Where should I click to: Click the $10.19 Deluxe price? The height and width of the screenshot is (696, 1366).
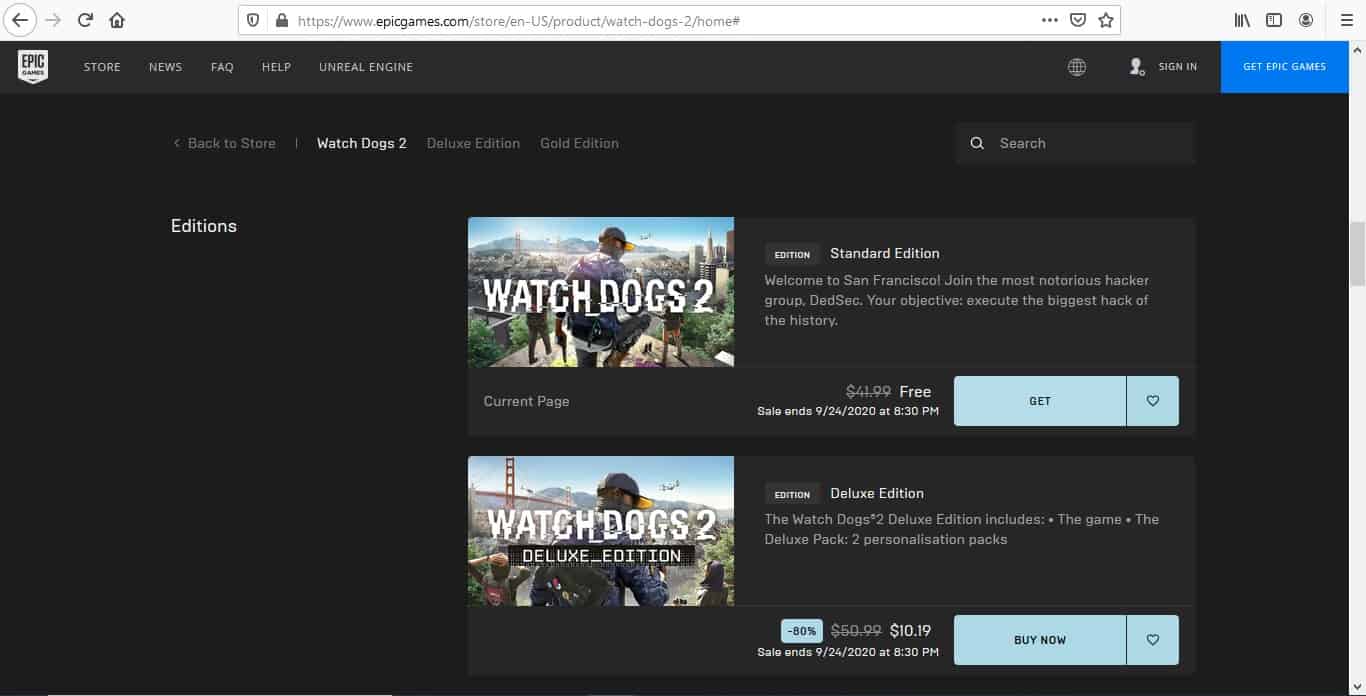911,631
